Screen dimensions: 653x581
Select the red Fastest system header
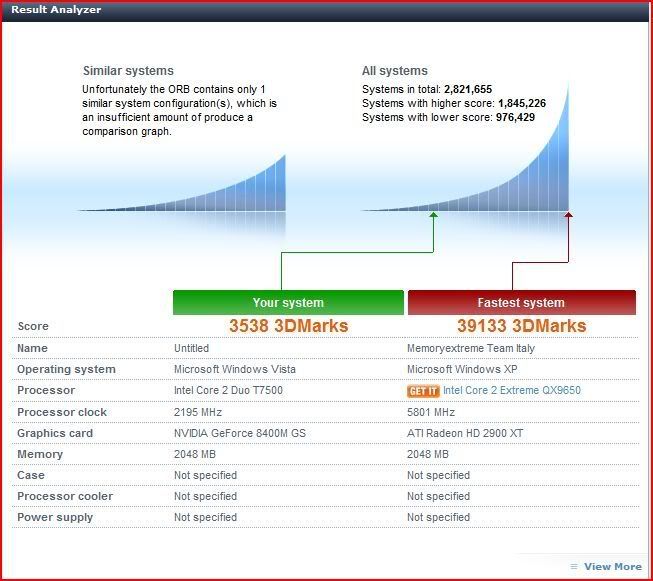[522, 302]
